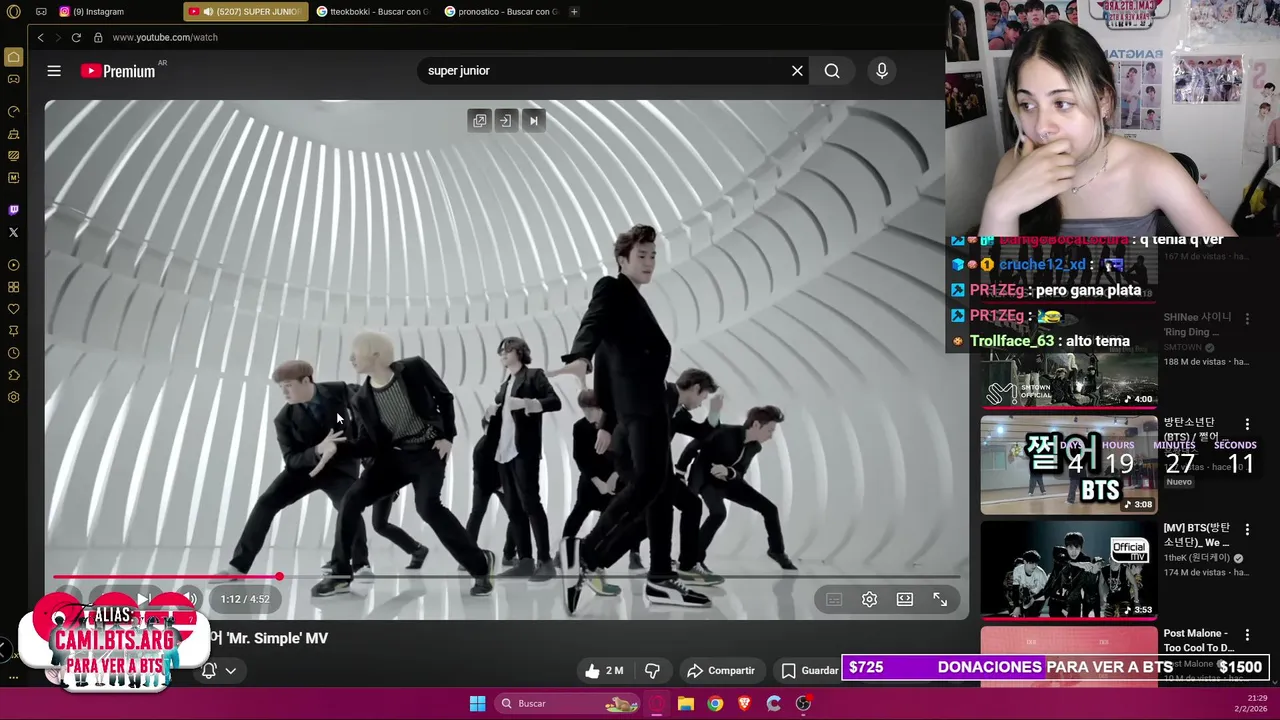Switch to the pronostico Google search tab

click(501, 12)
